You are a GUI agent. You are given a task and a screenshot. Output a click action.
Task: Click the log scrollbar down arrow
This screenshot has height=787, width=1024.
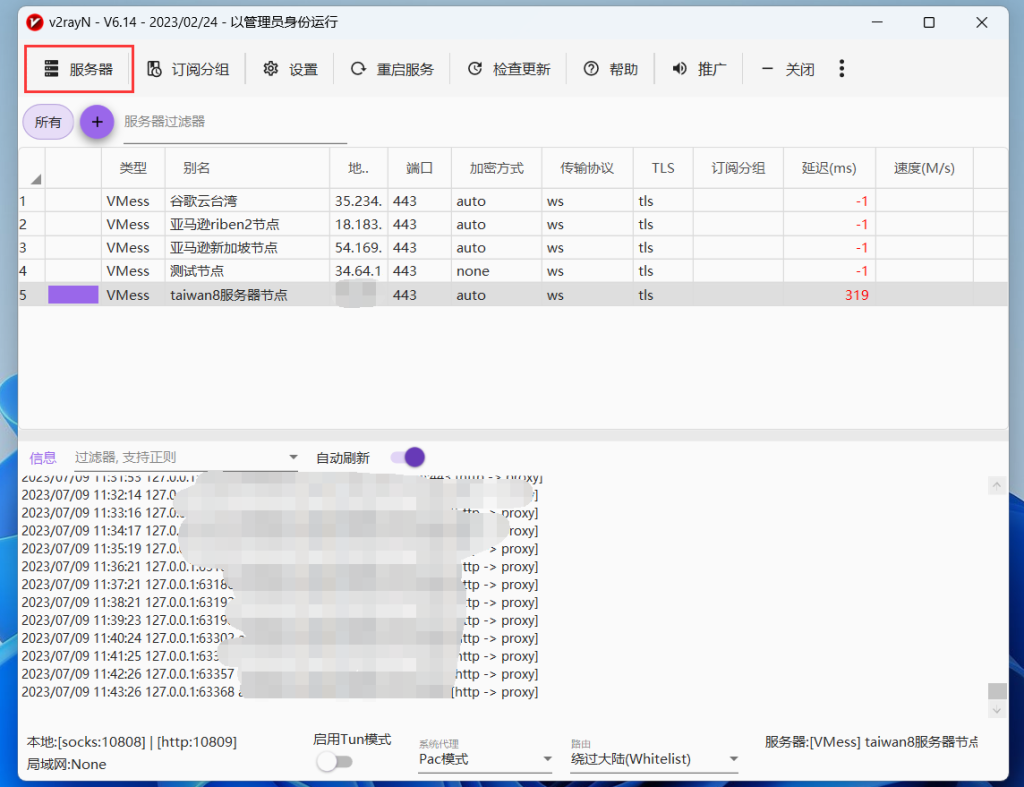tap(997, 709)
